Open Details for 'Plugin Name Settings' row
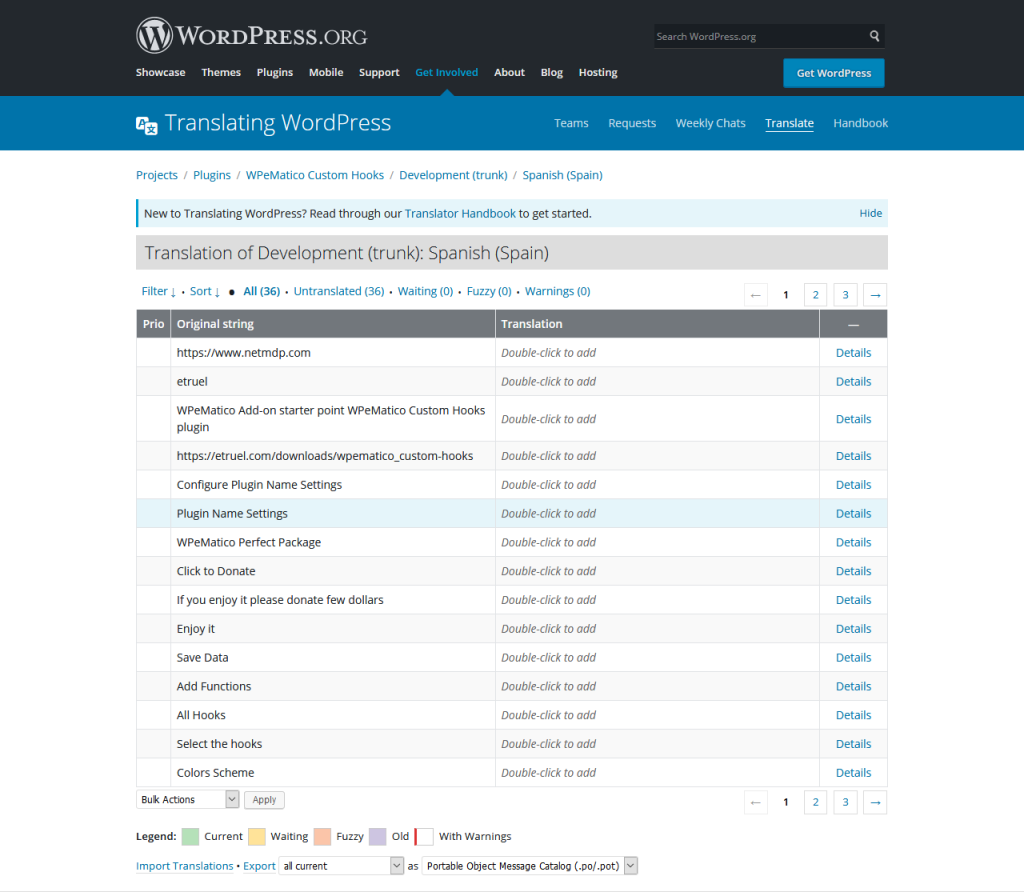The height and width of the screenshot is (892, 1024). tap(854, 514)
